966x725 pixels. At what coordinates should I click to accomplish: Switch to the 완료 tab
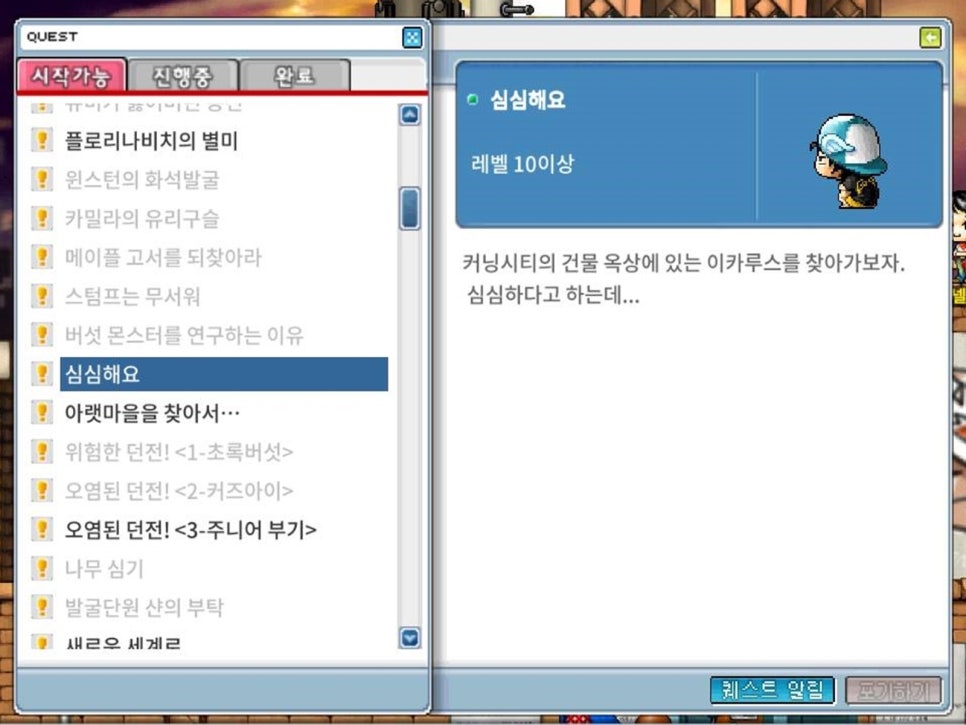tap(294, 76)
